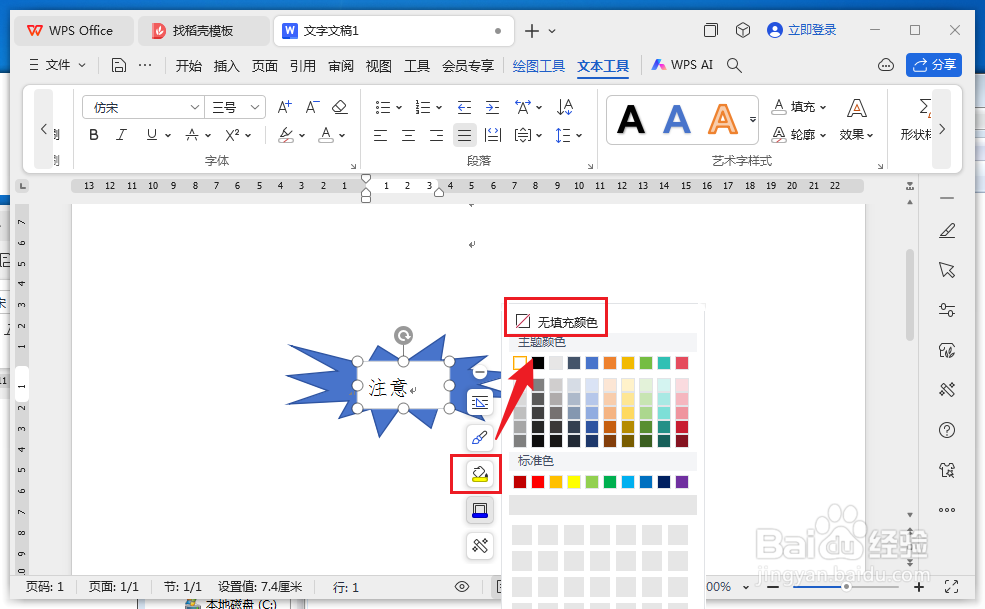Center align the text
The height and width of the screenshot is (609, 985).
point(408,135)
